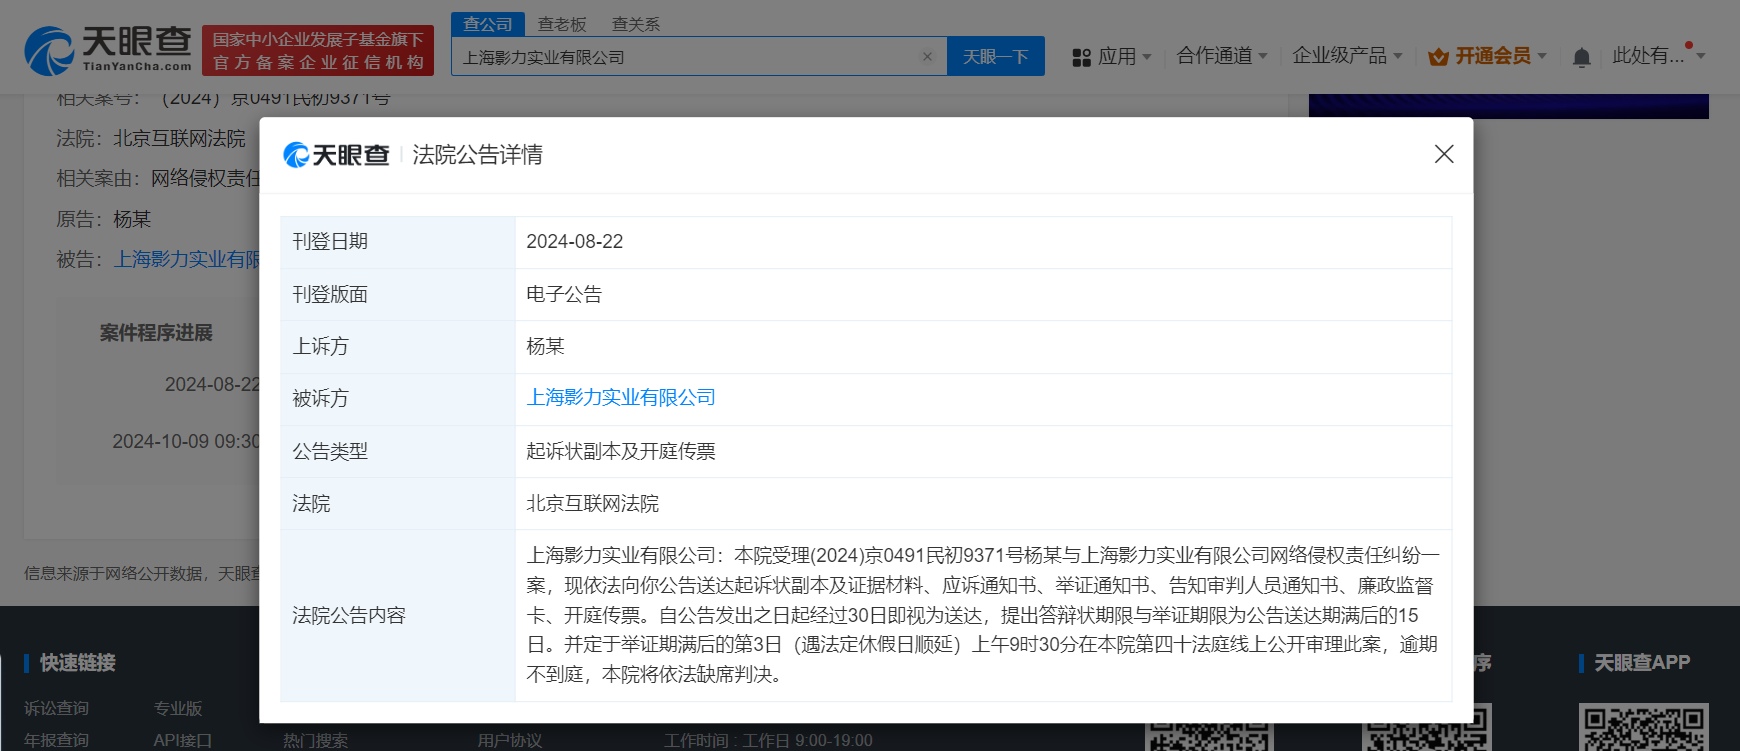Click the 法院公告内容 row label
This screenshot has height=751, width=1740.
pos(398,615)
